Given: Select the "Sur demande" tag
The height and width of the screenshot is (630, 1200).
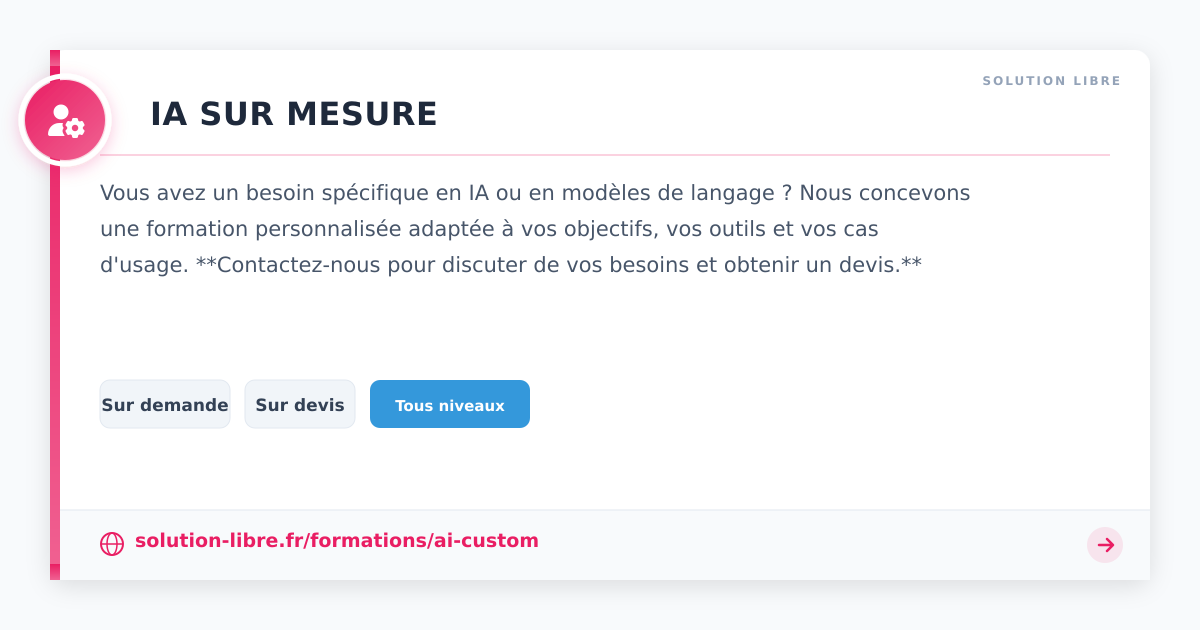Looking at the screenshot, I should point(165,405).
